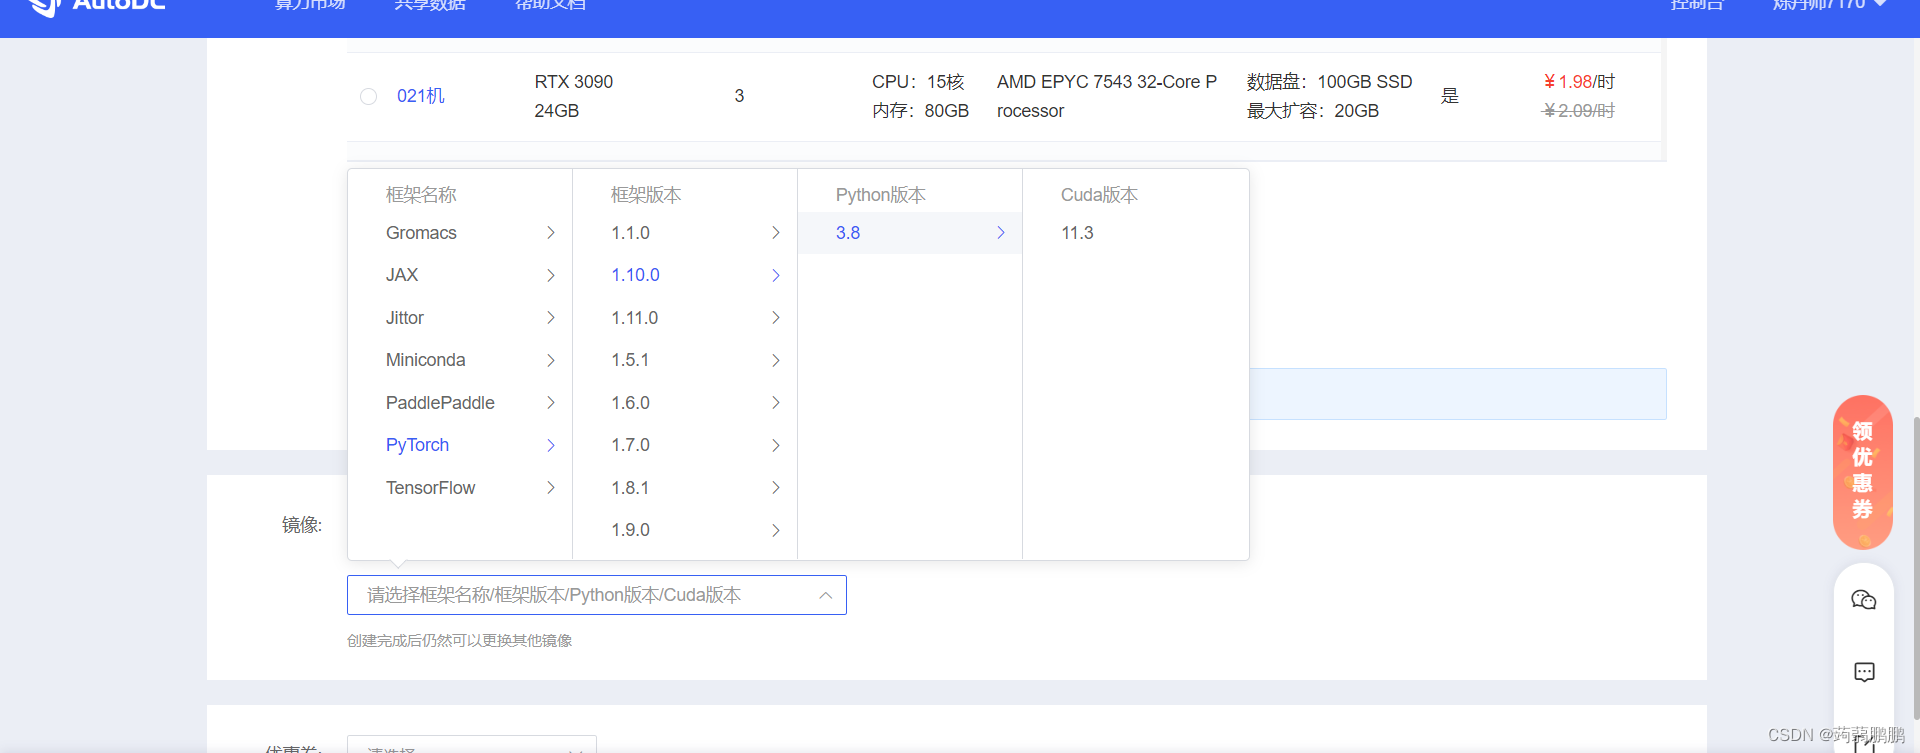The width and height of the screenshot is (1920, 753).
Task: Expand the 1.6.0 version chevron
Action: tap(776, 403)
